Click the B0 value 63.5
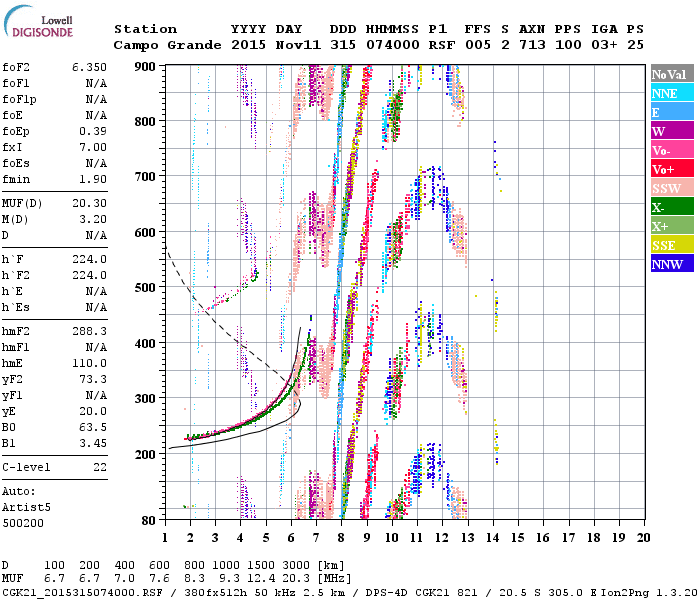 [93, 428]
